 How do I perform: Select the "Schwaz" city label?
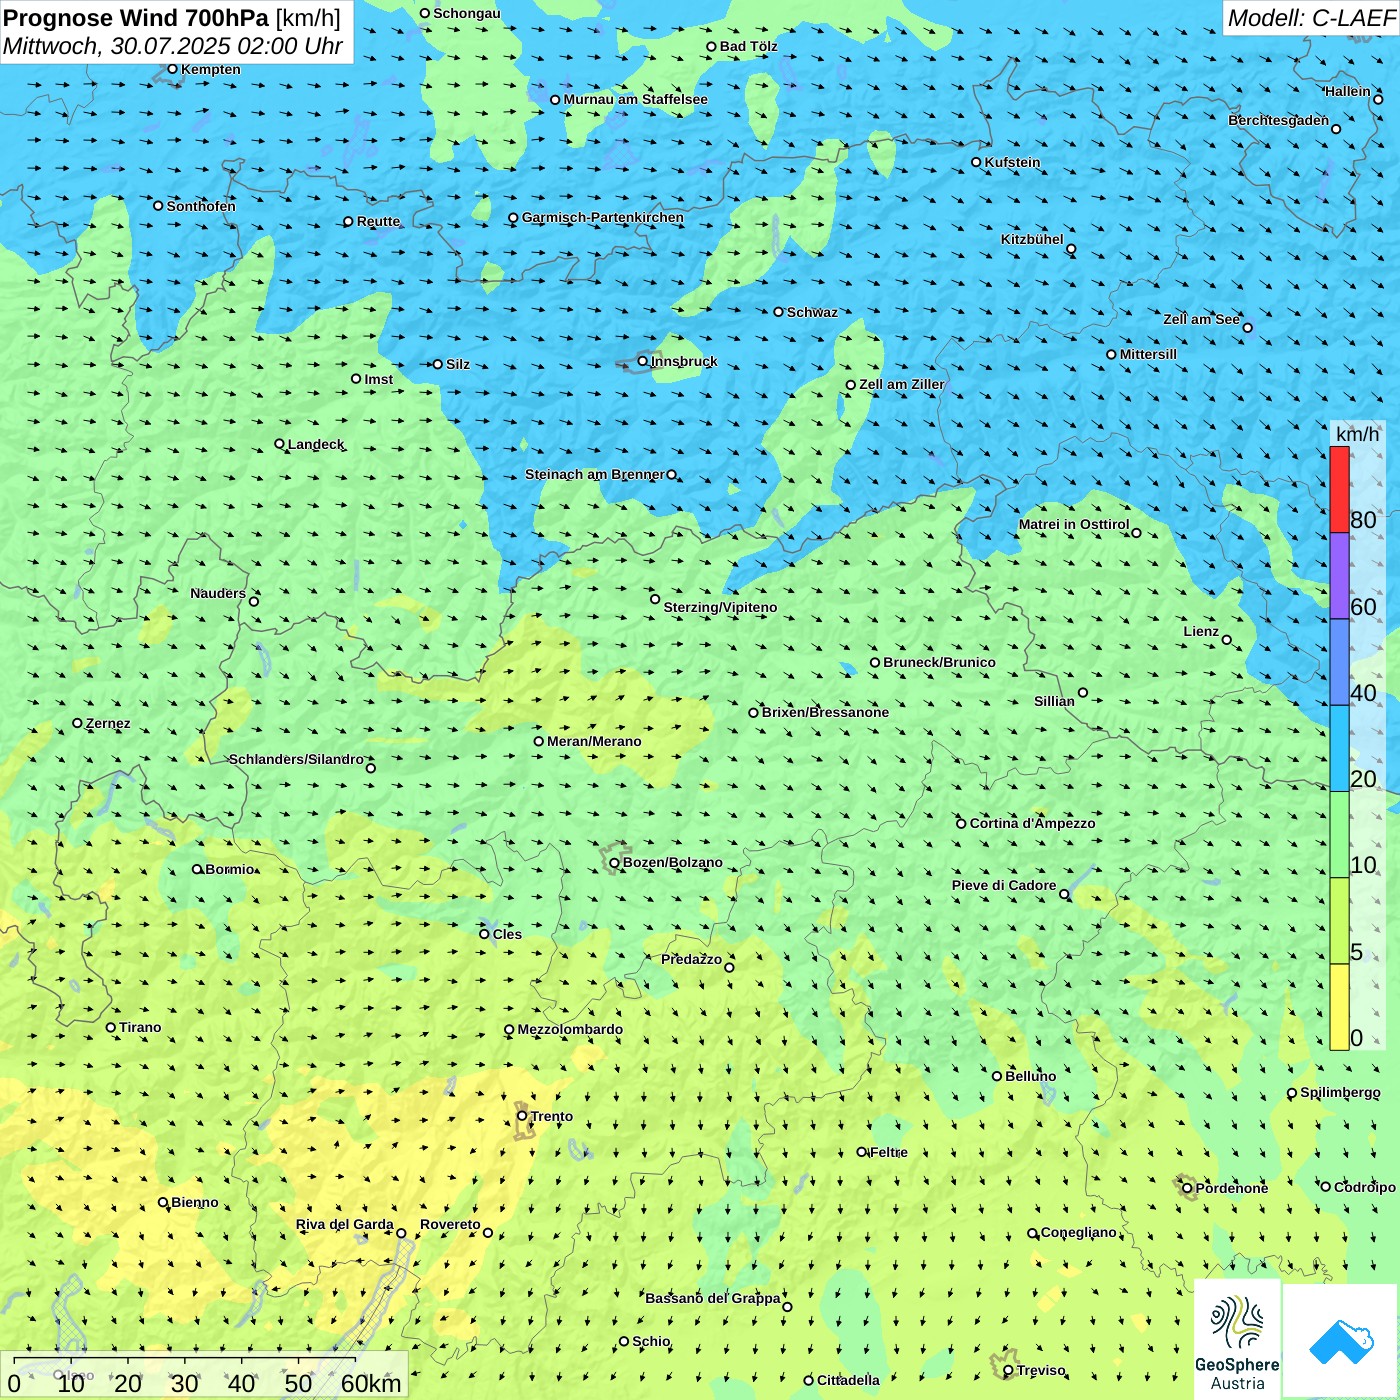point(812,312)
